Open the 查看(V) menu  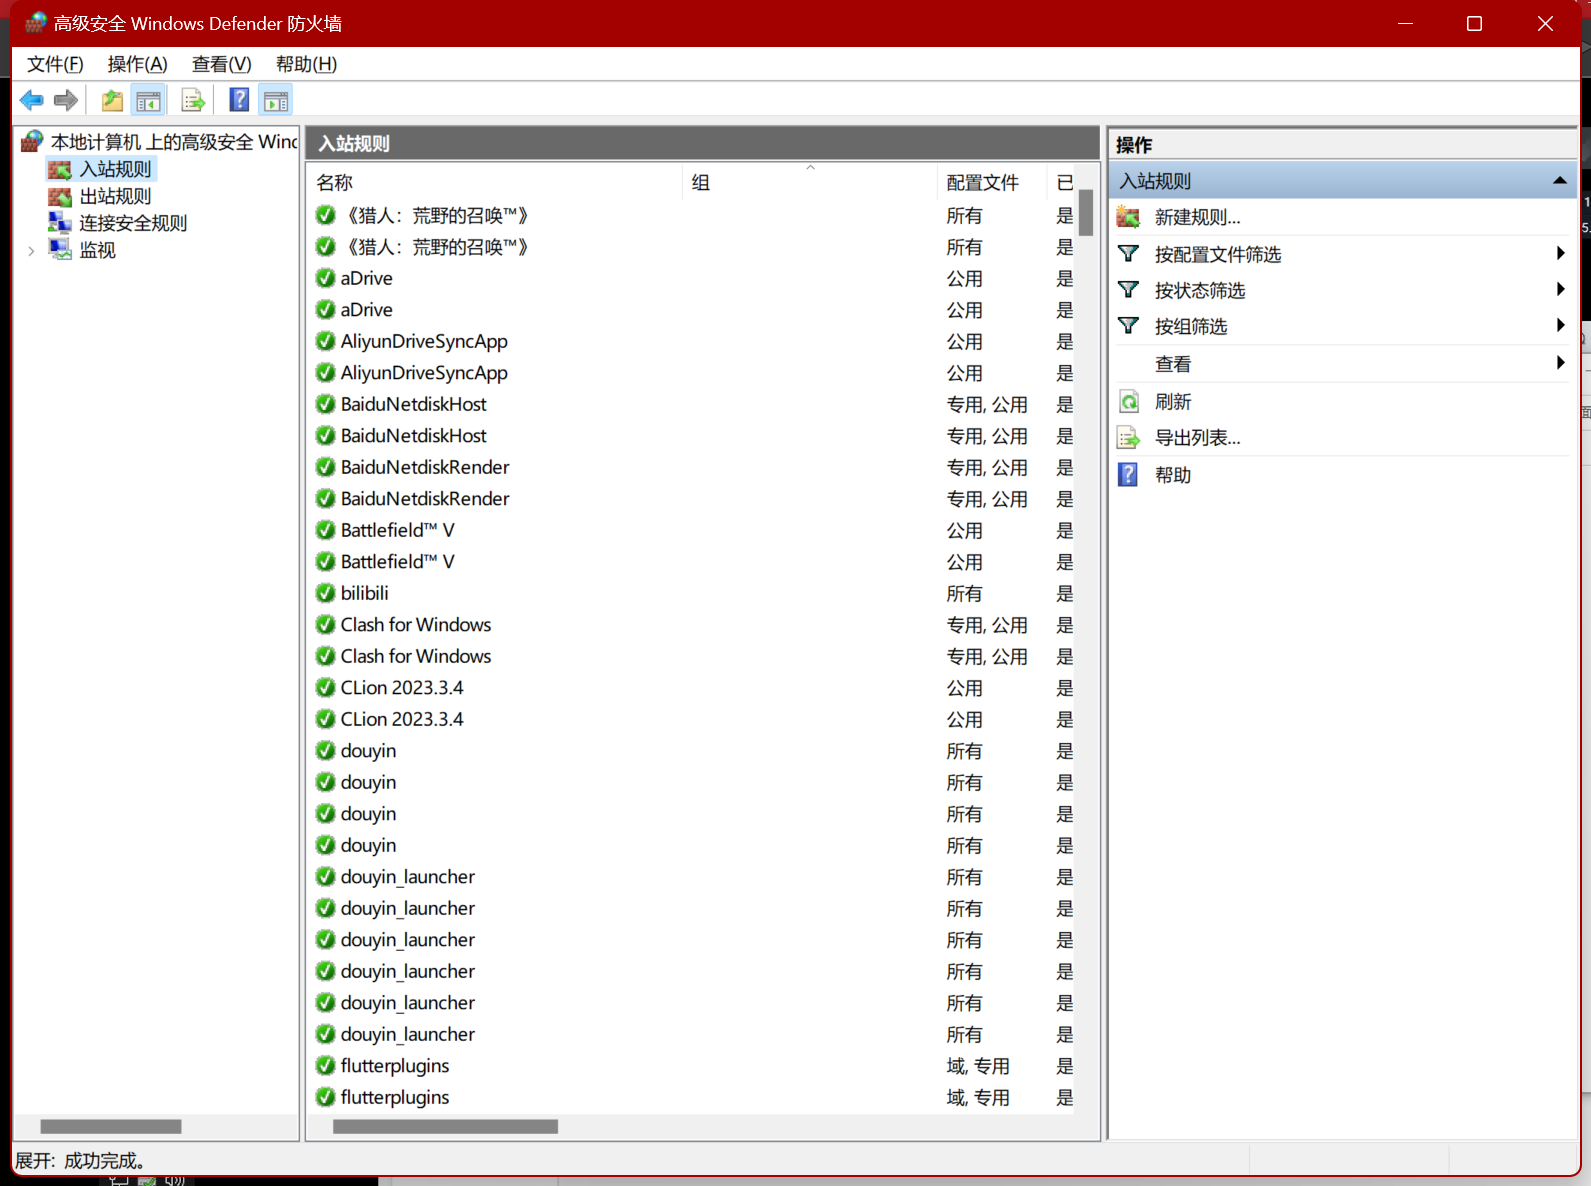[222, 64]
